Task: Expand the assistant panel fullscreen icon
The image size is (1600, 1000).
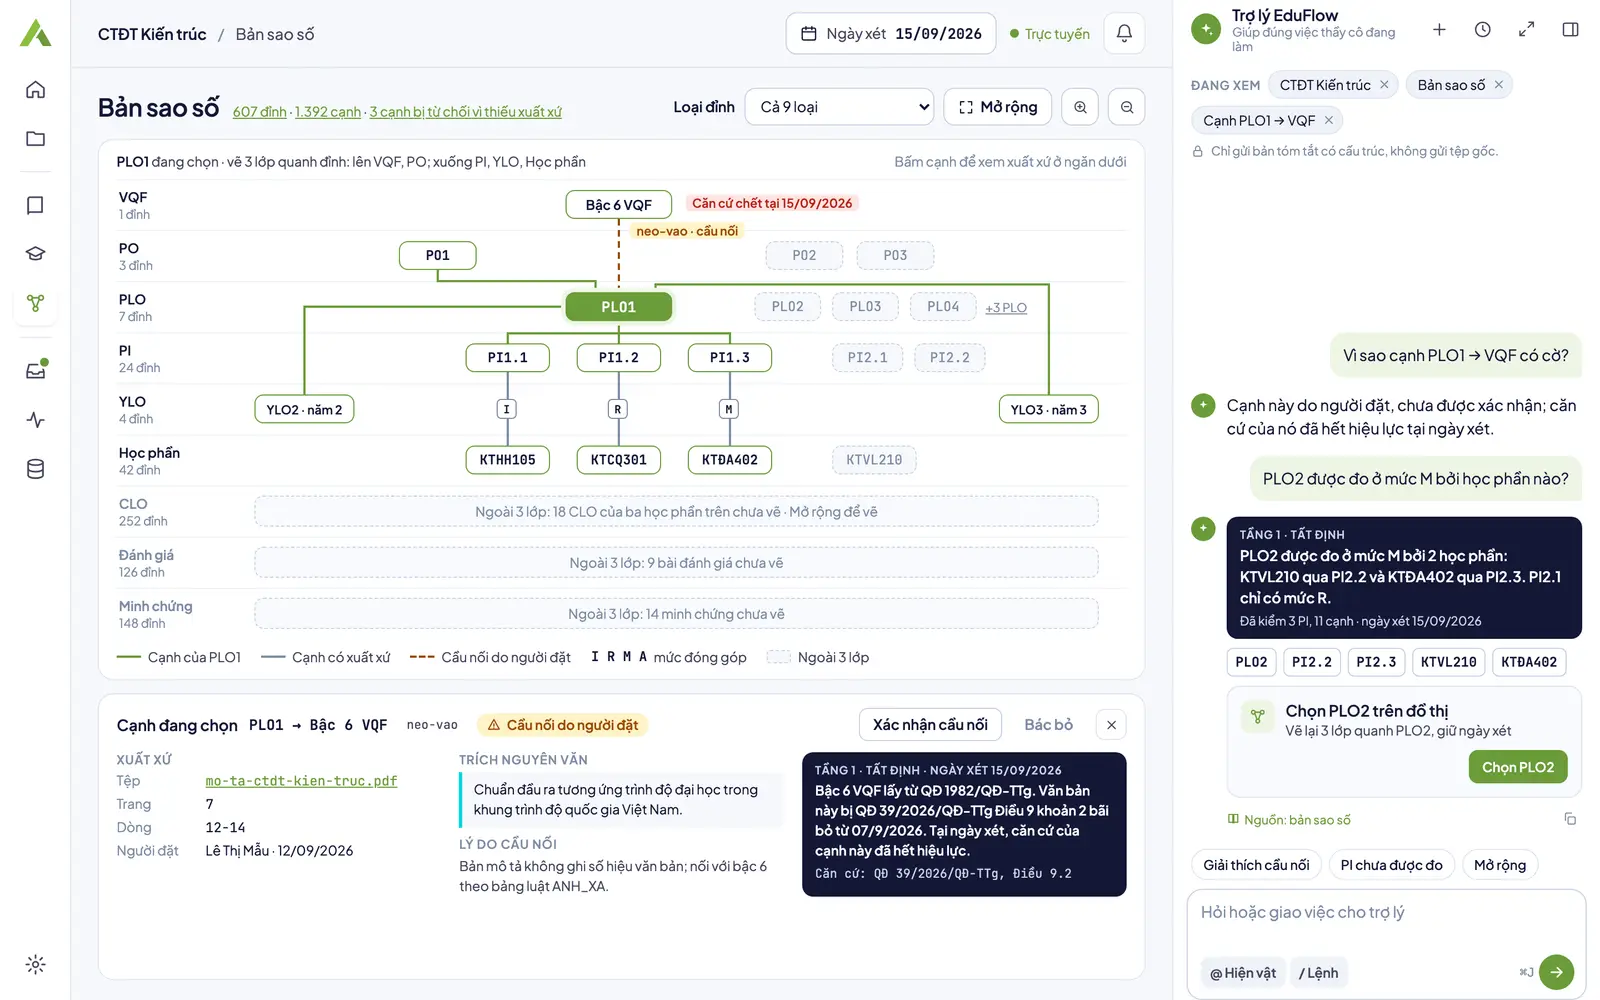Action: [x=1527, y=30]
